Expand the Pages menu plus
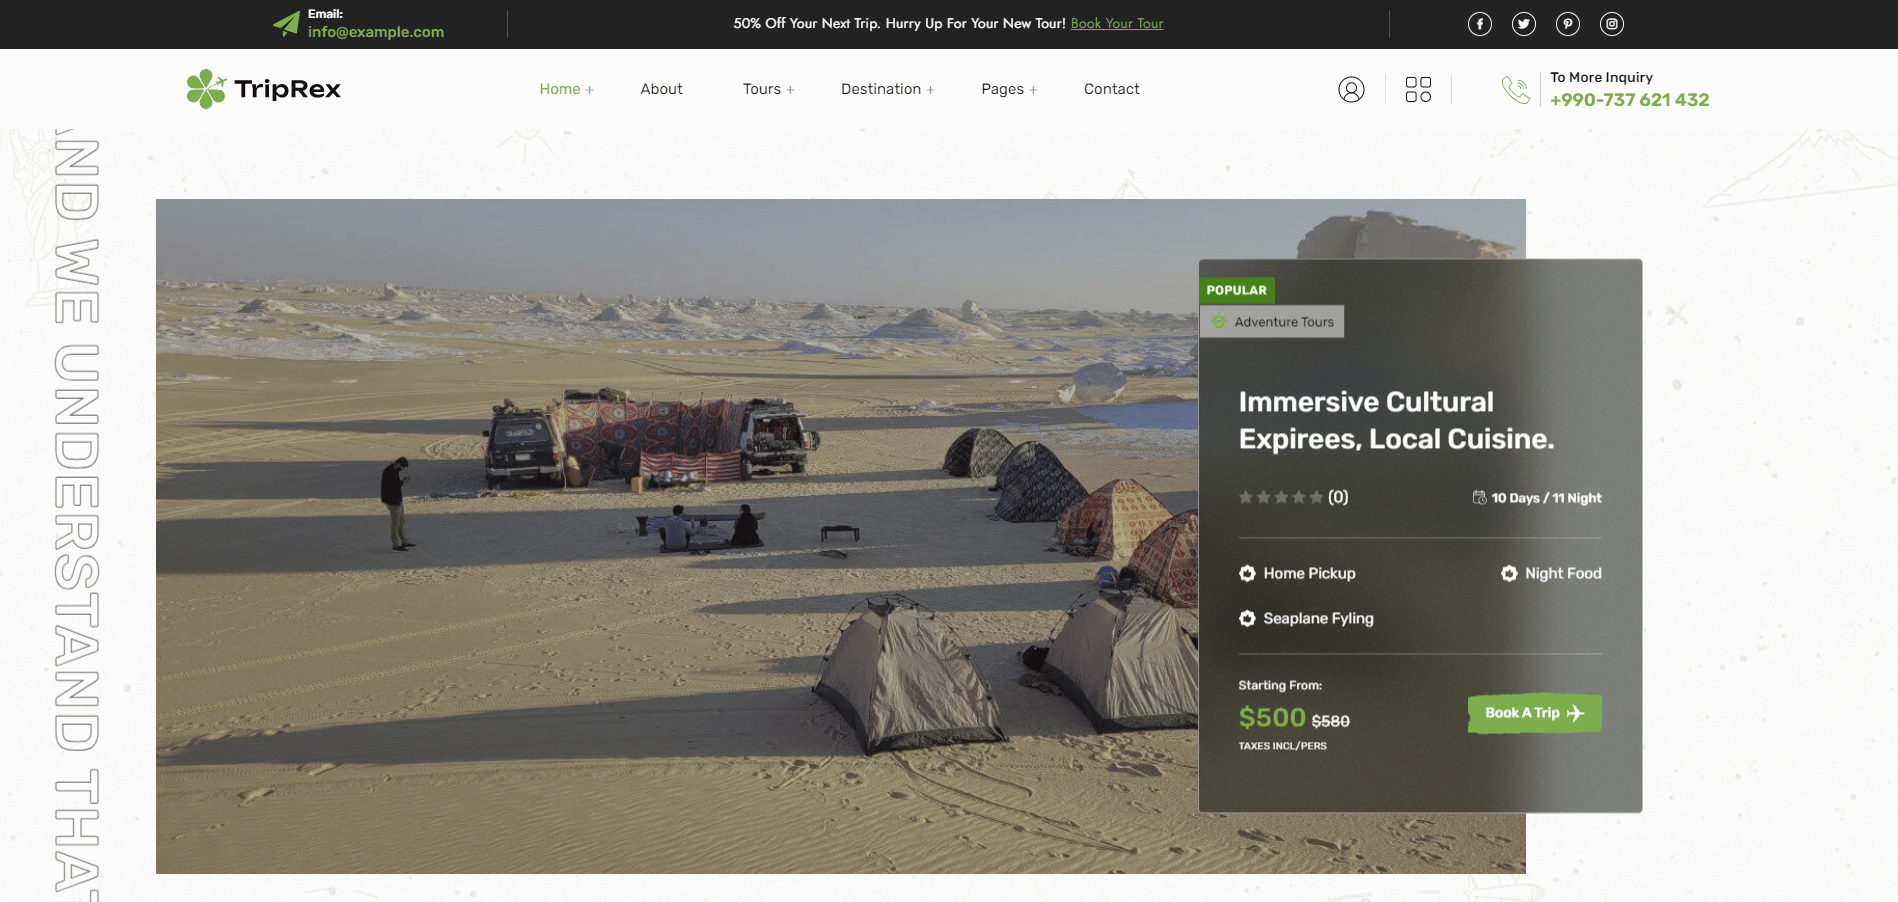 [x=1033, y=90]
